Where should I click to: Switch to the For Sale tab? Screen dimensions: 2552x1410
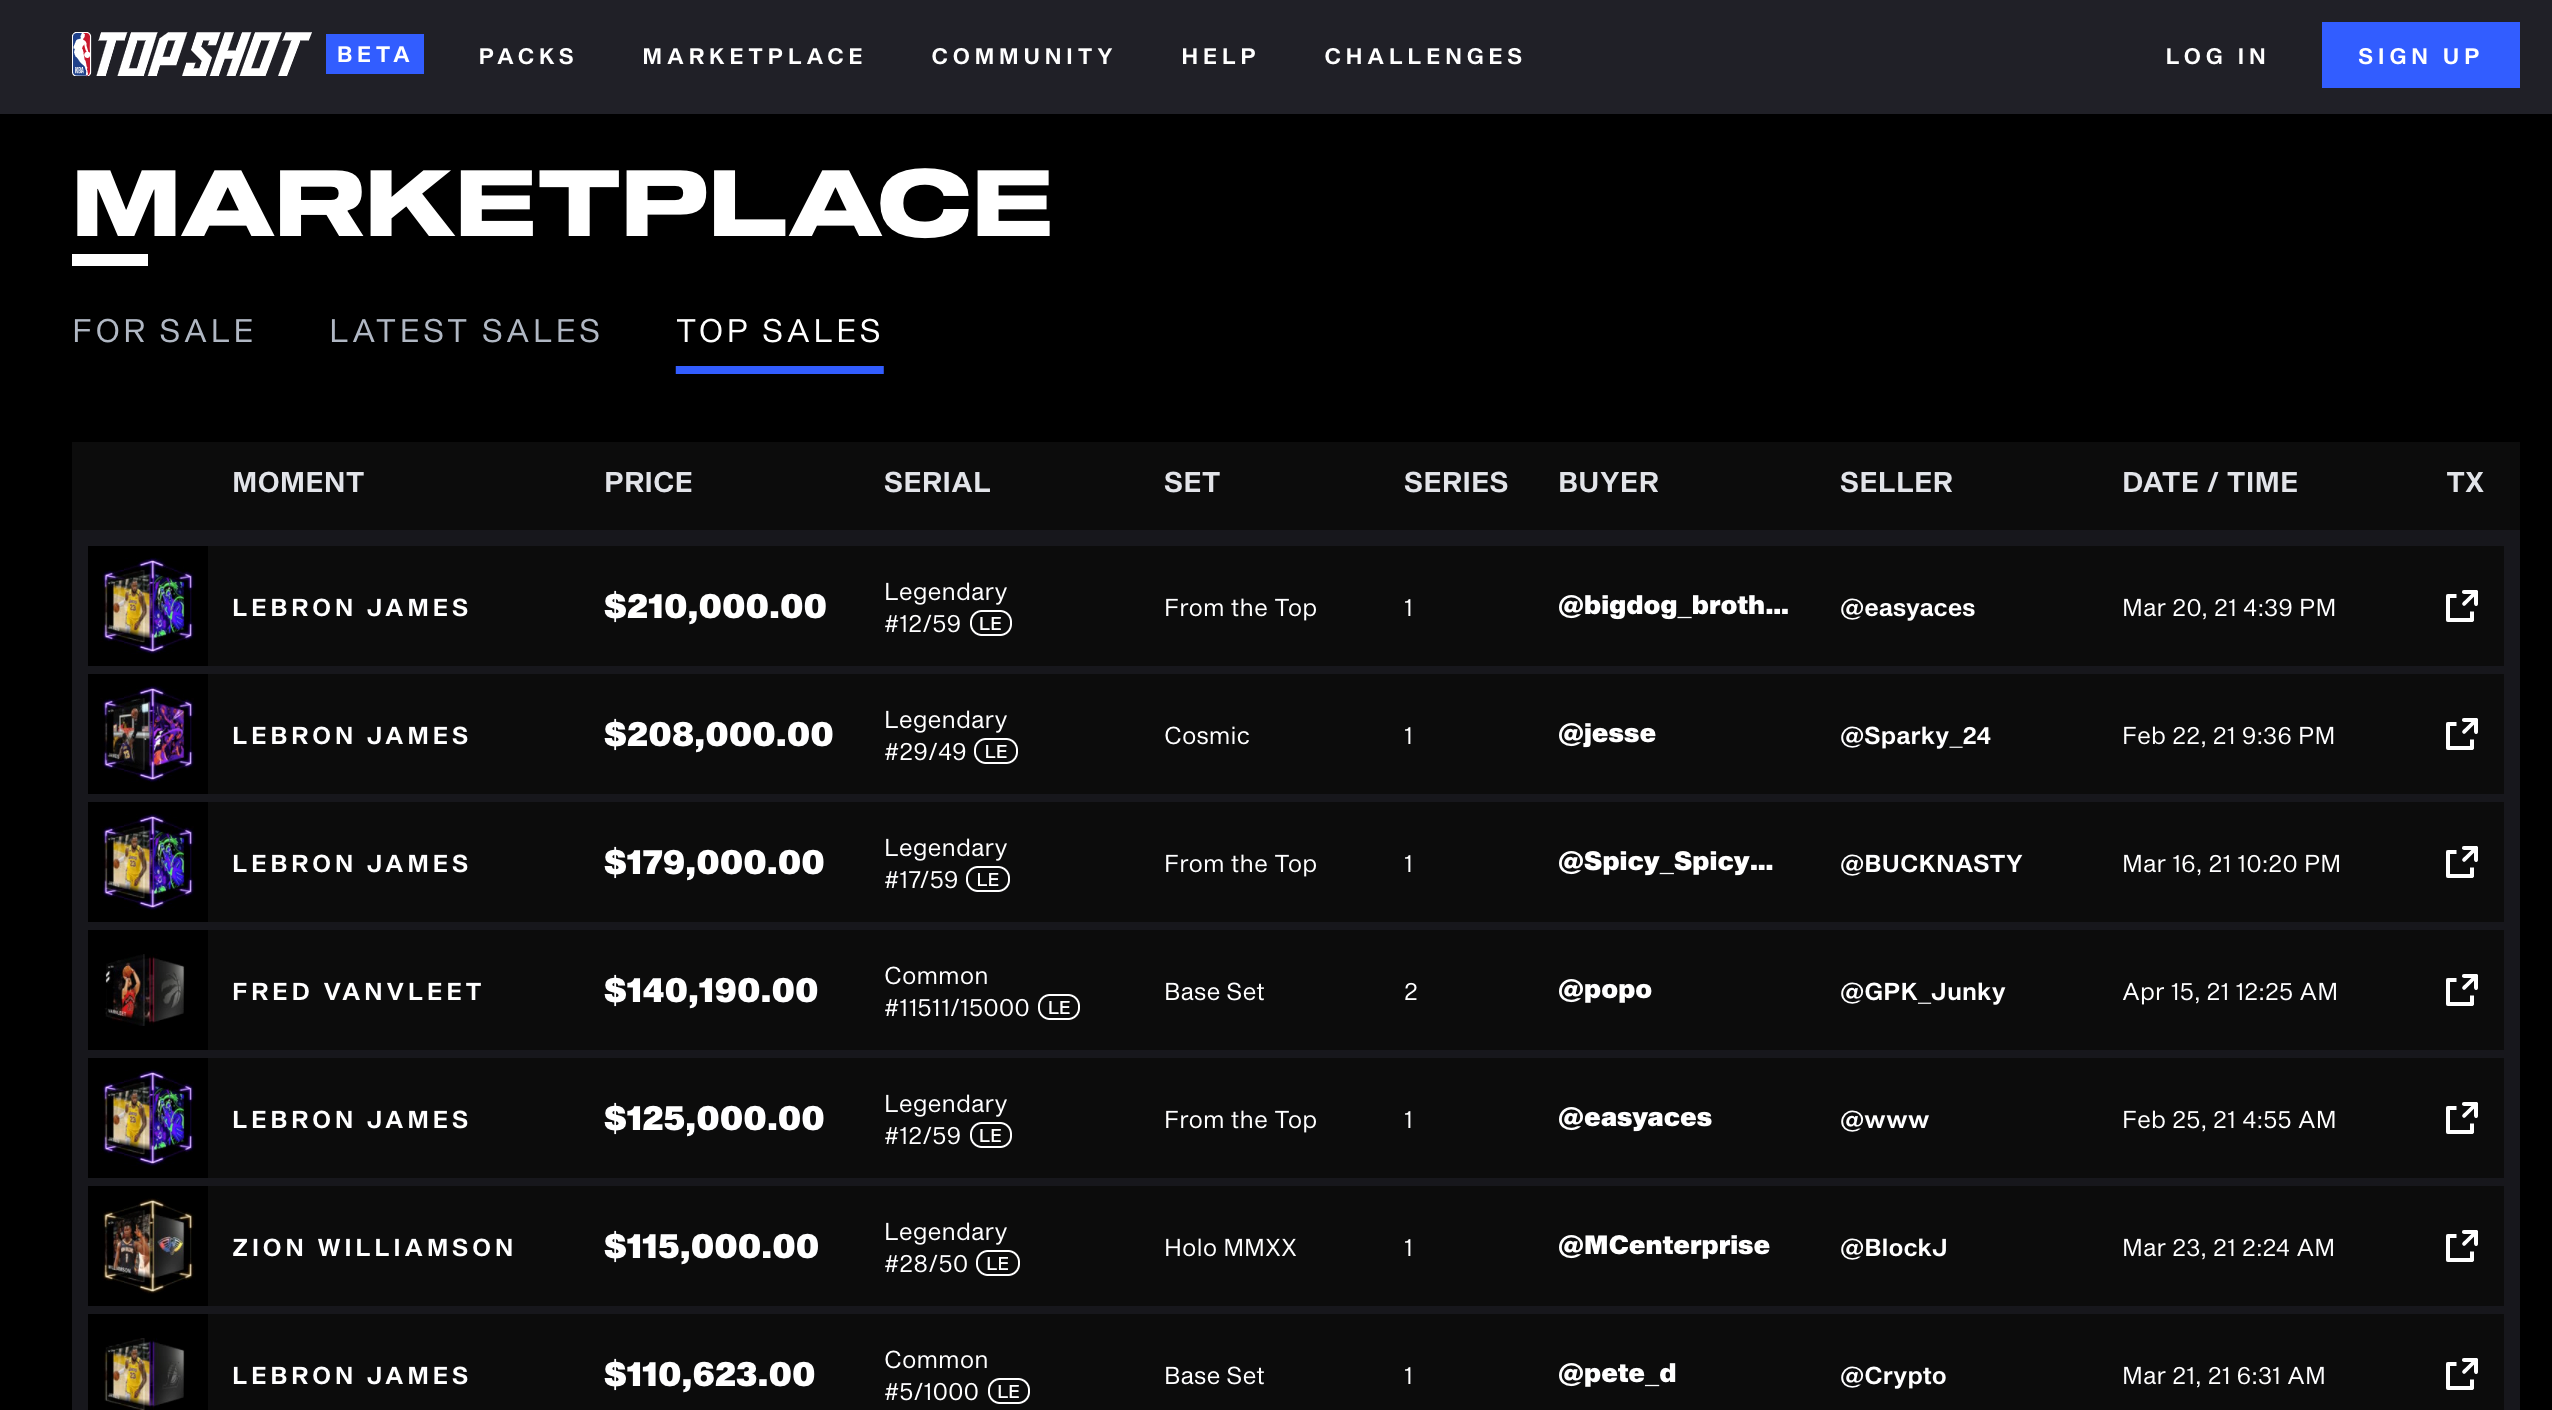point(163,331)
